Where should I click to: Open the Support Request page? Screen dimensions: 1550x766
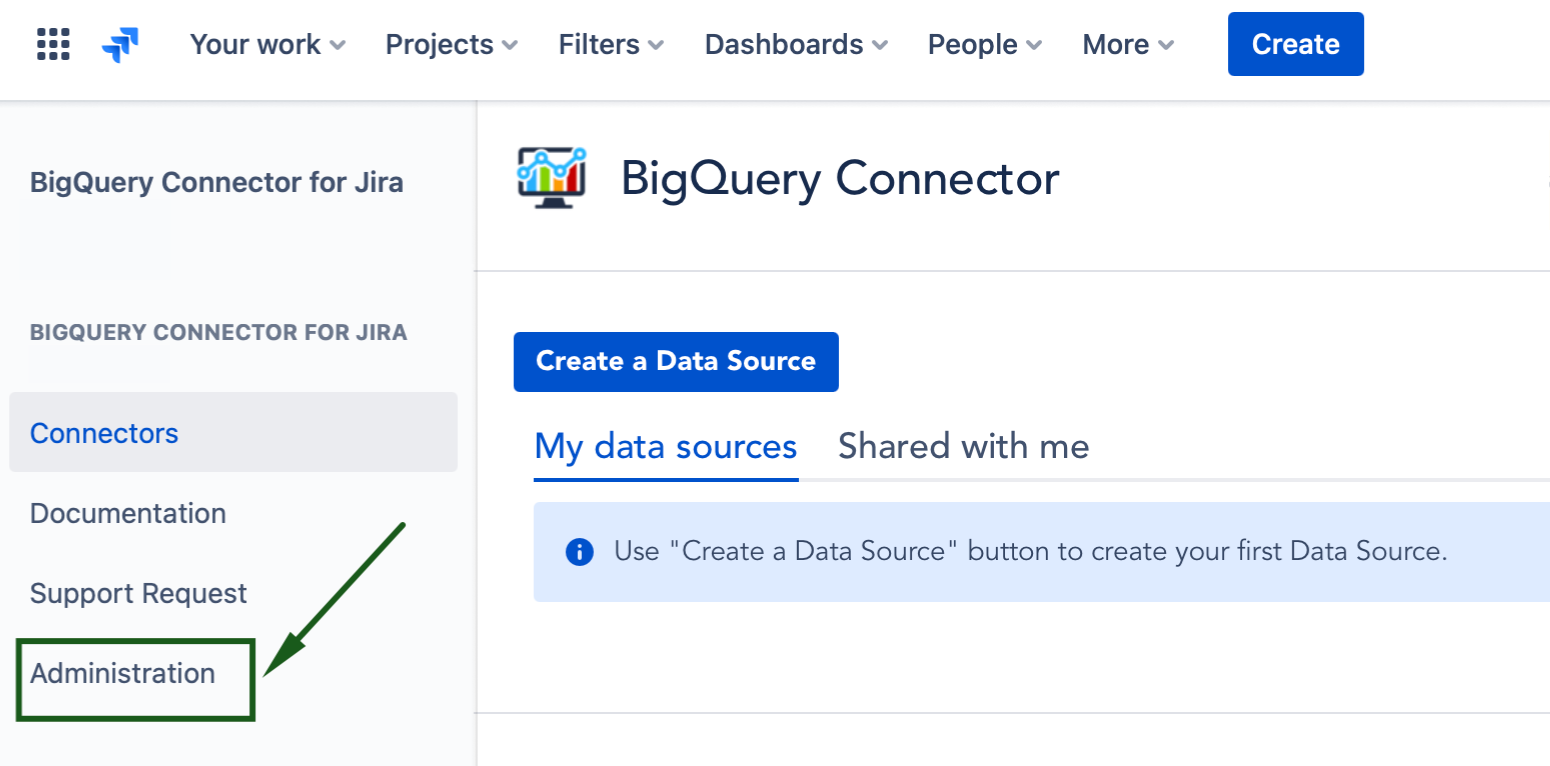[138, 592]
